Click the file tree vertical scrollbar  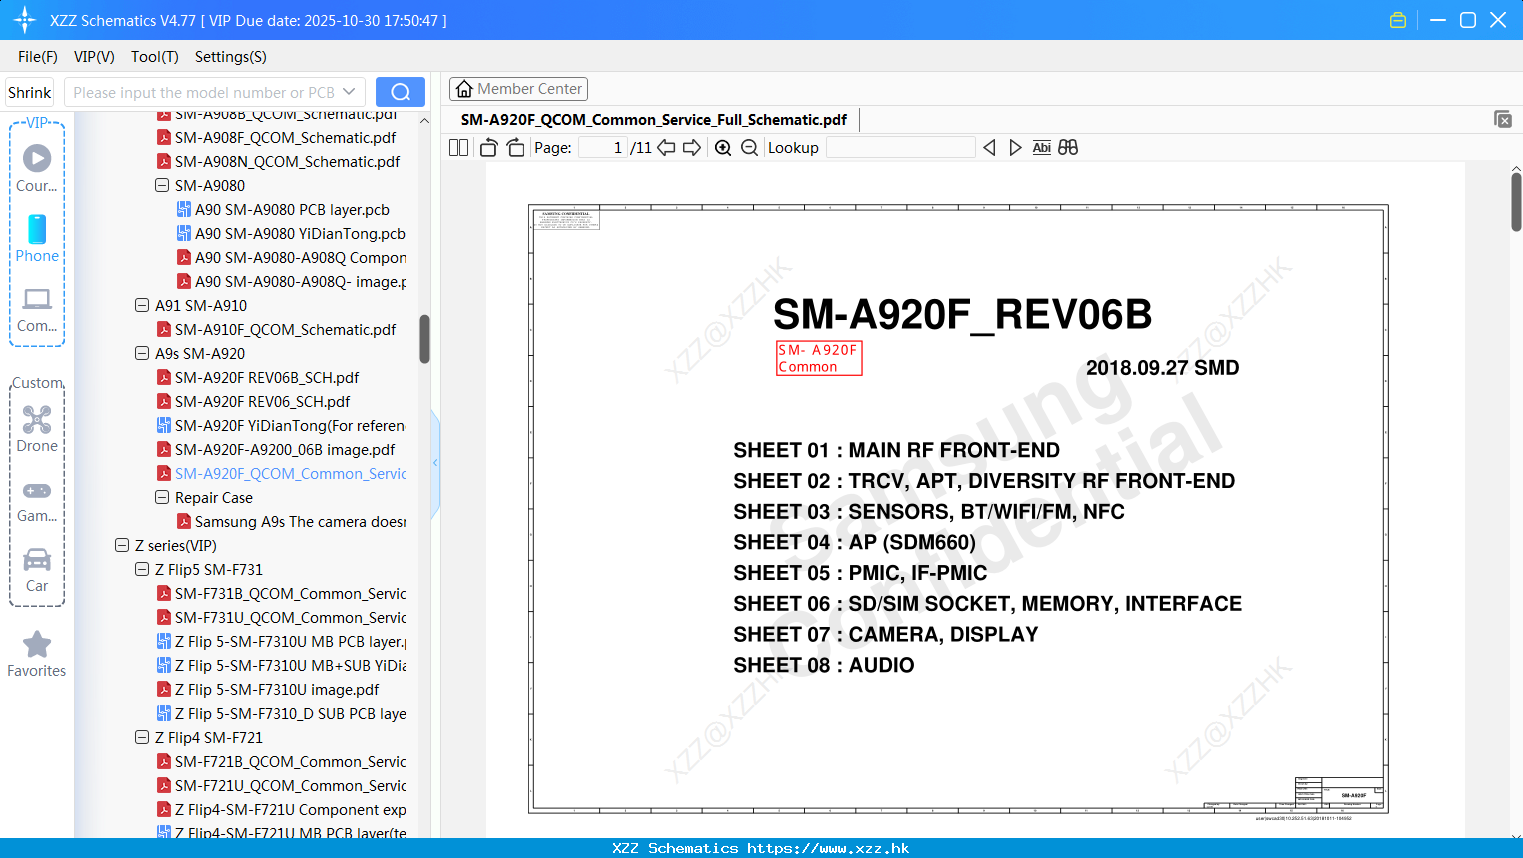tap(424, 339)
